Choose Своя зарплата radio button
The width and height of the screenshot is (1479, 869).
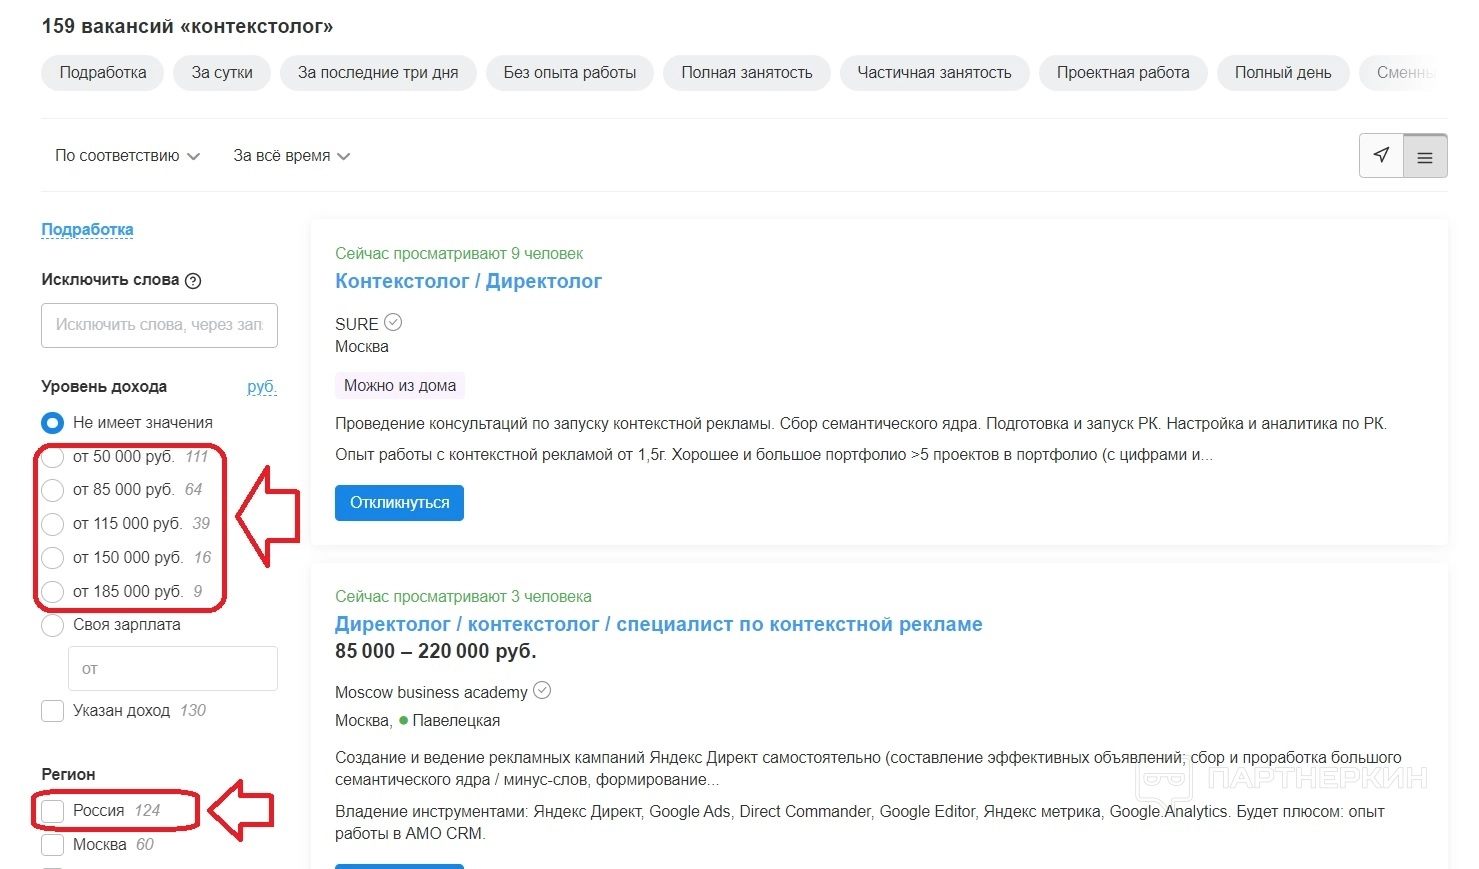[x=53, y=625]
